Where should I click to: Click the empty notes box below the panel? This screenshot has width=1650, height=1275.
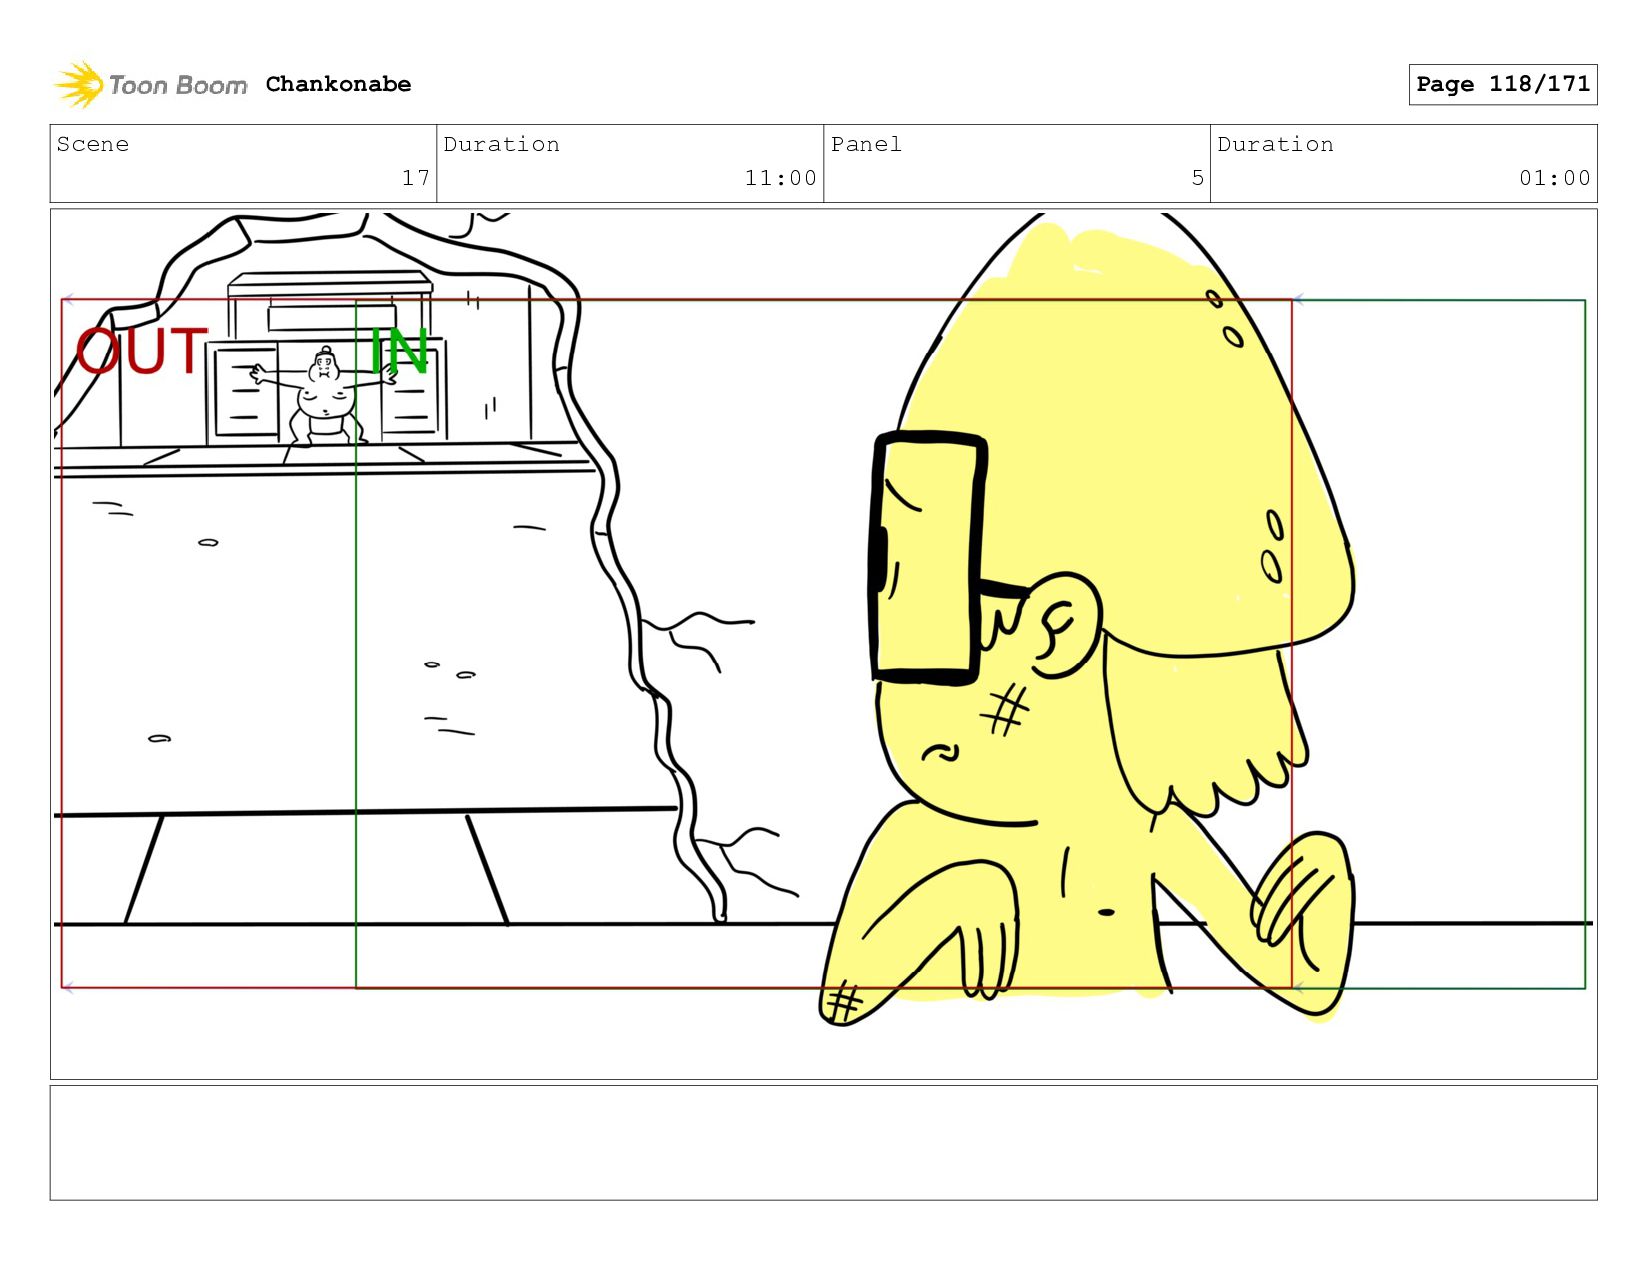pyautogui.click(x=823, y=1143)
